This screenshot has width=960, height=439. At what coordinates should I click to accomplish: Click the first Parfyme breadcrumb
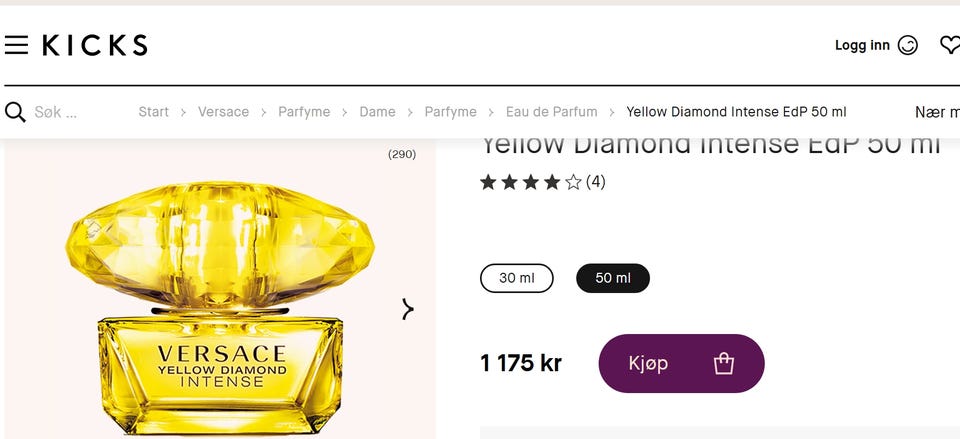tap(304, 112)
